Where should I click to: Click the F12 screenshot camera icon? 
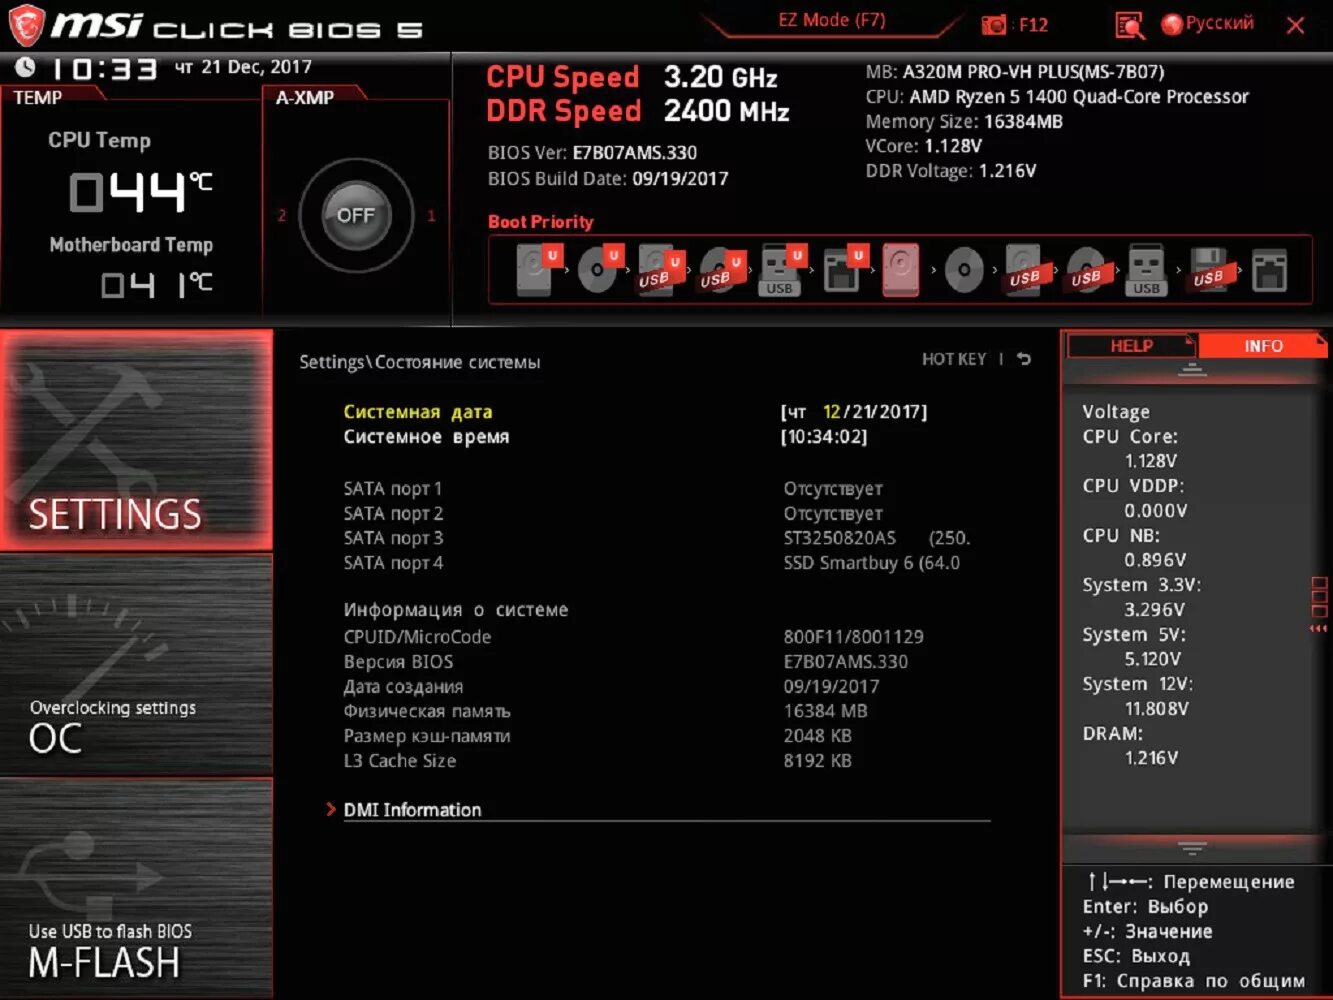coord(993,25)
